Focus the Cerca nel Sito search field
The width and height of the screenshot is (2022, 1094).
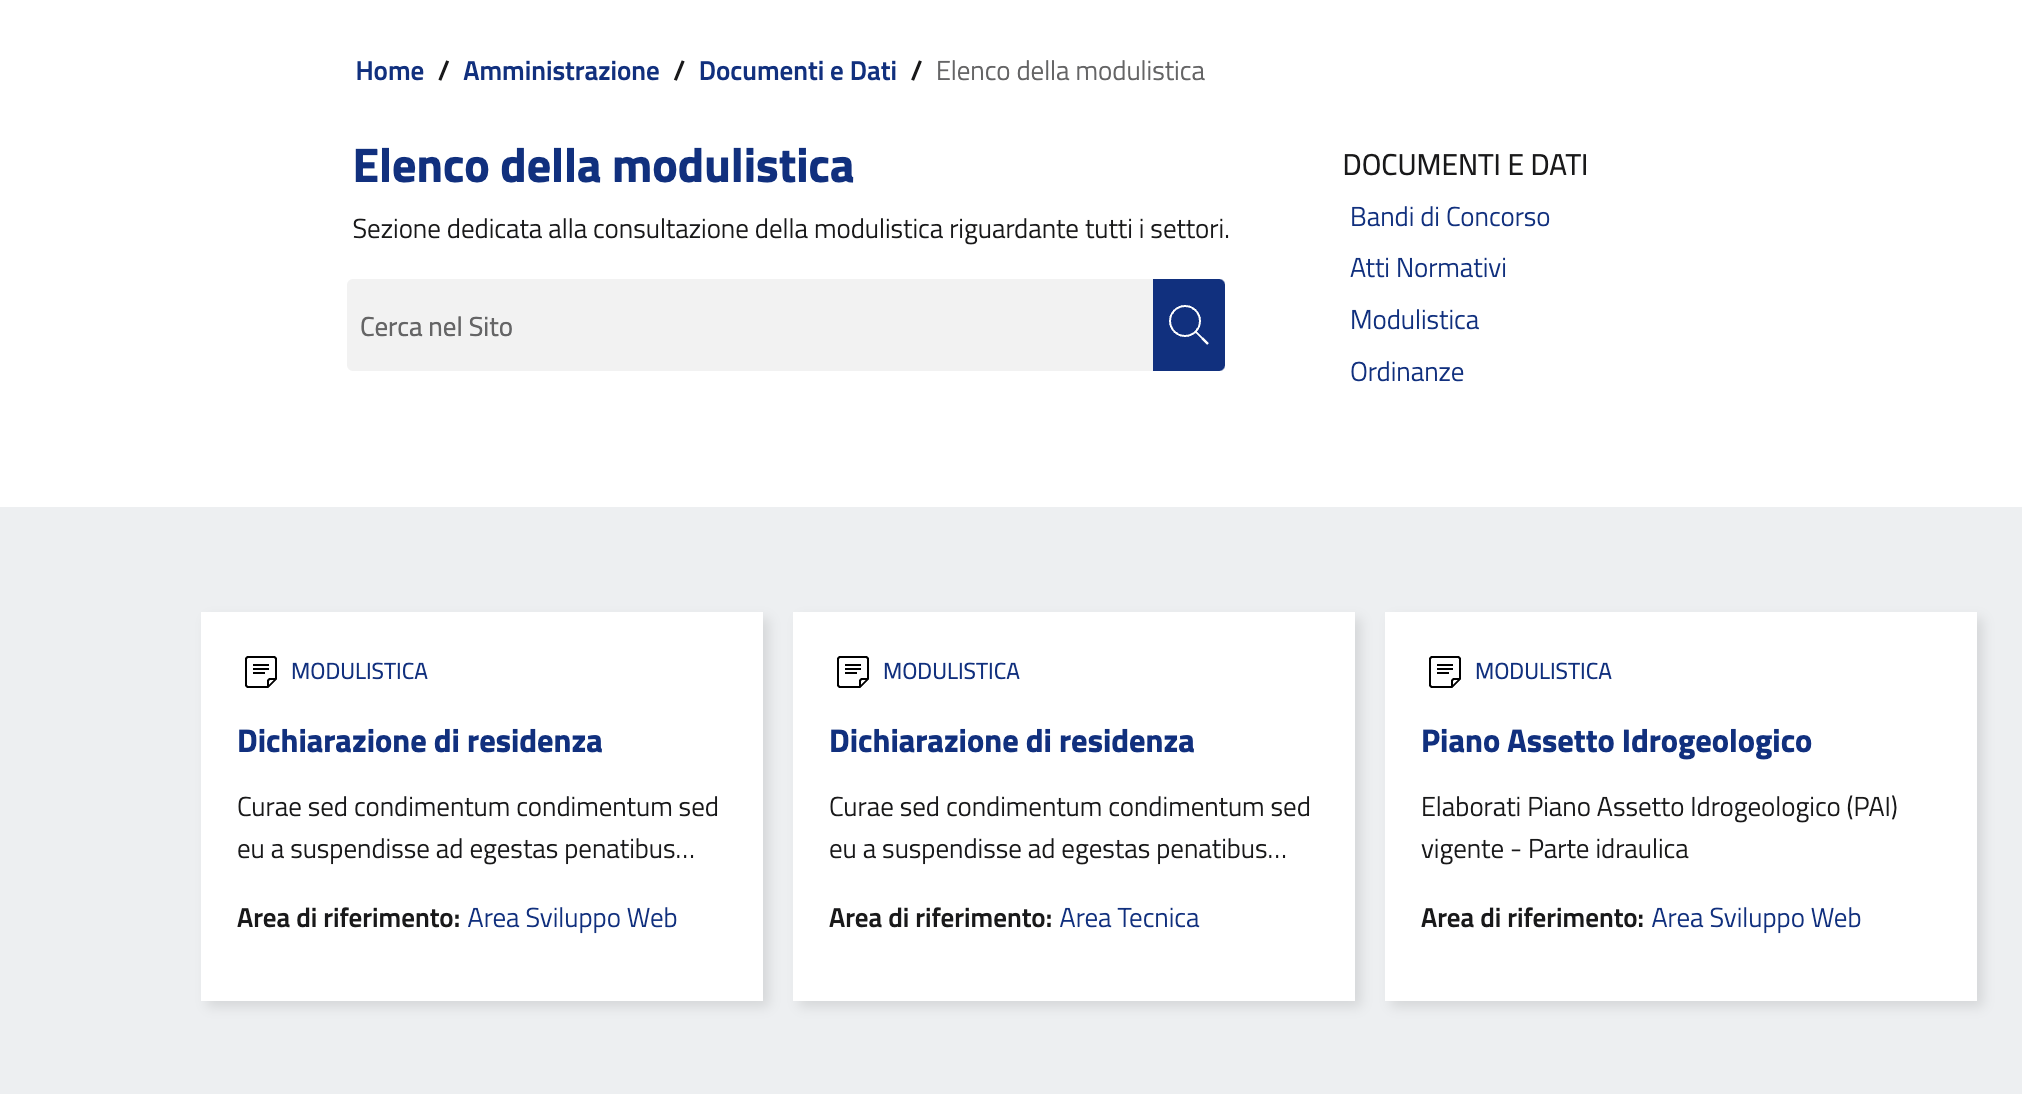pyautogui.click(x=749, y=326)
